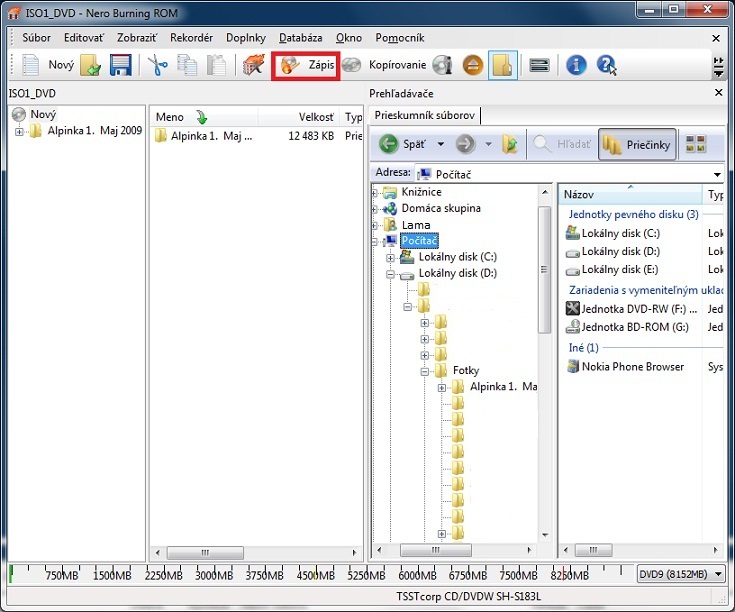Click the toolbar overflow chevron

click(718, 66)
